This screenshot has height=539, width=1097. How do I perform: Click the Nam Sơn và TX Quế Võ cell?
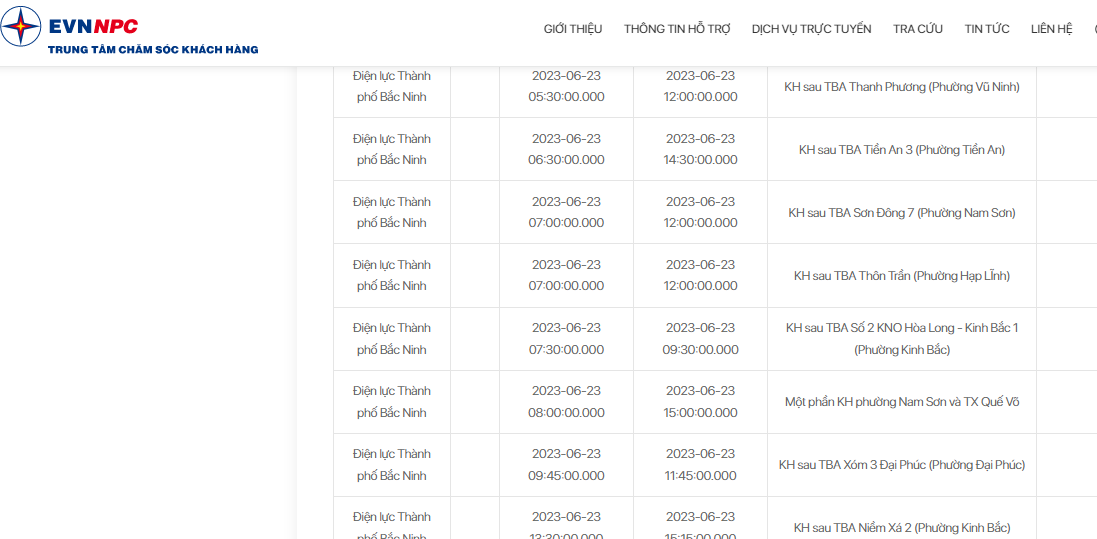coord(902,402)
